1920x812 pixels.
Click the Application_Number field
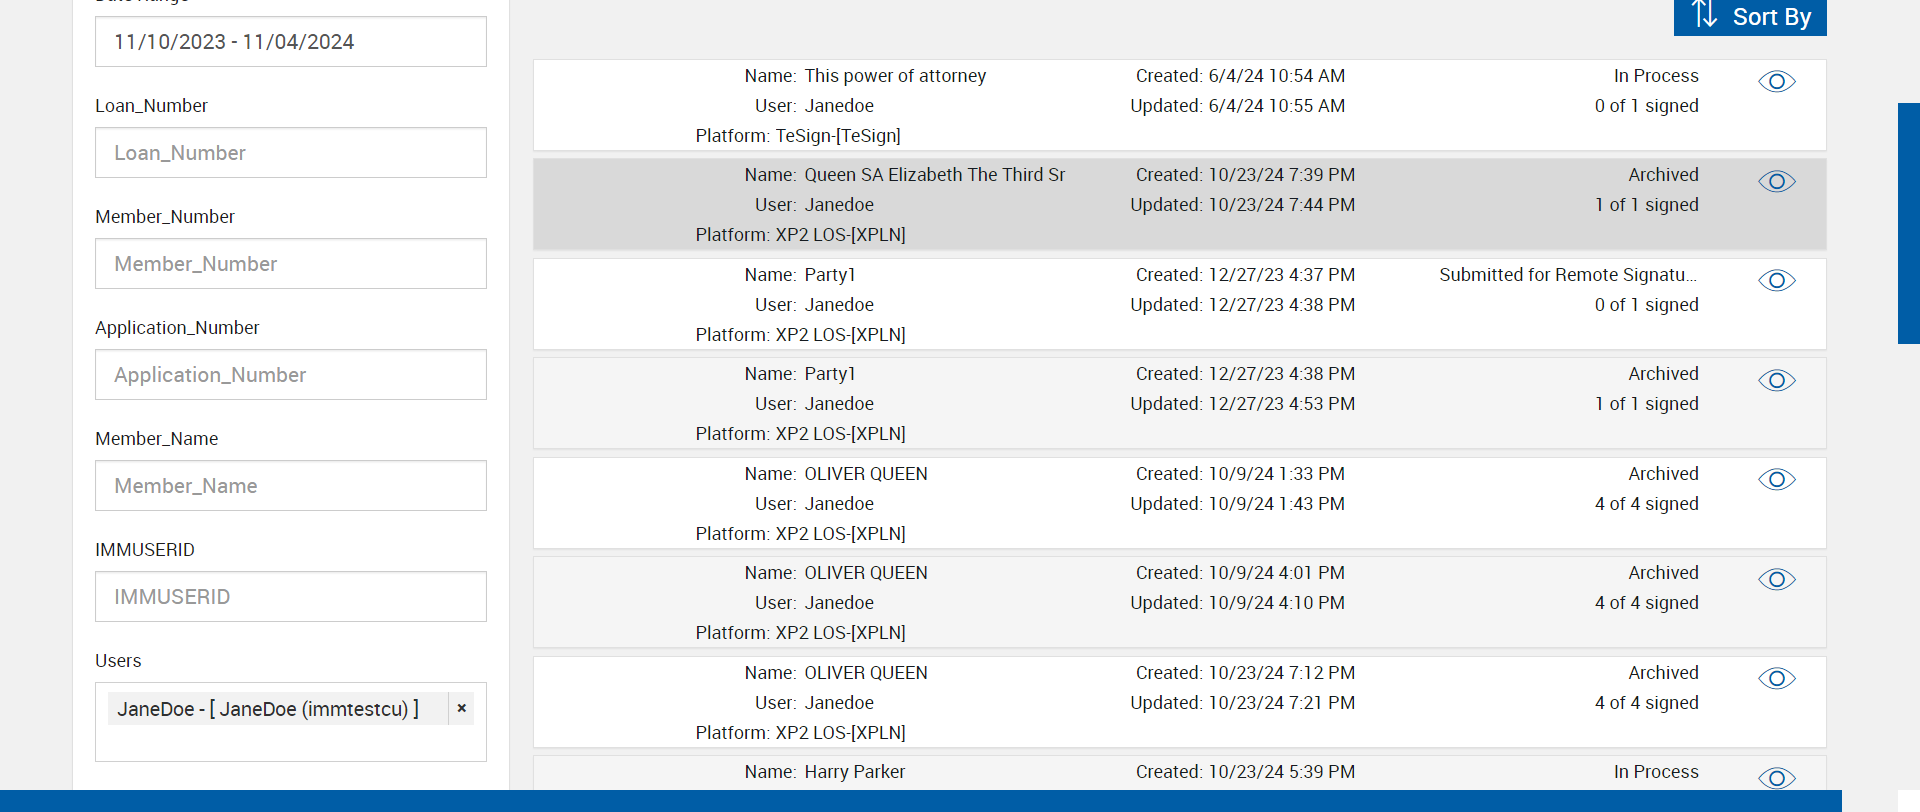coord(290,375)
